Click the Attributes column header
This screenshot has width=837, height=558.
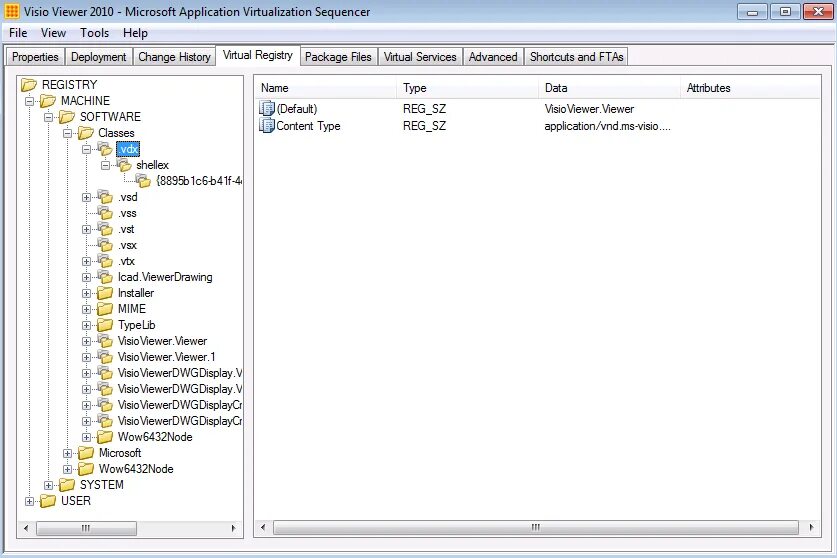tap(750, 88)
